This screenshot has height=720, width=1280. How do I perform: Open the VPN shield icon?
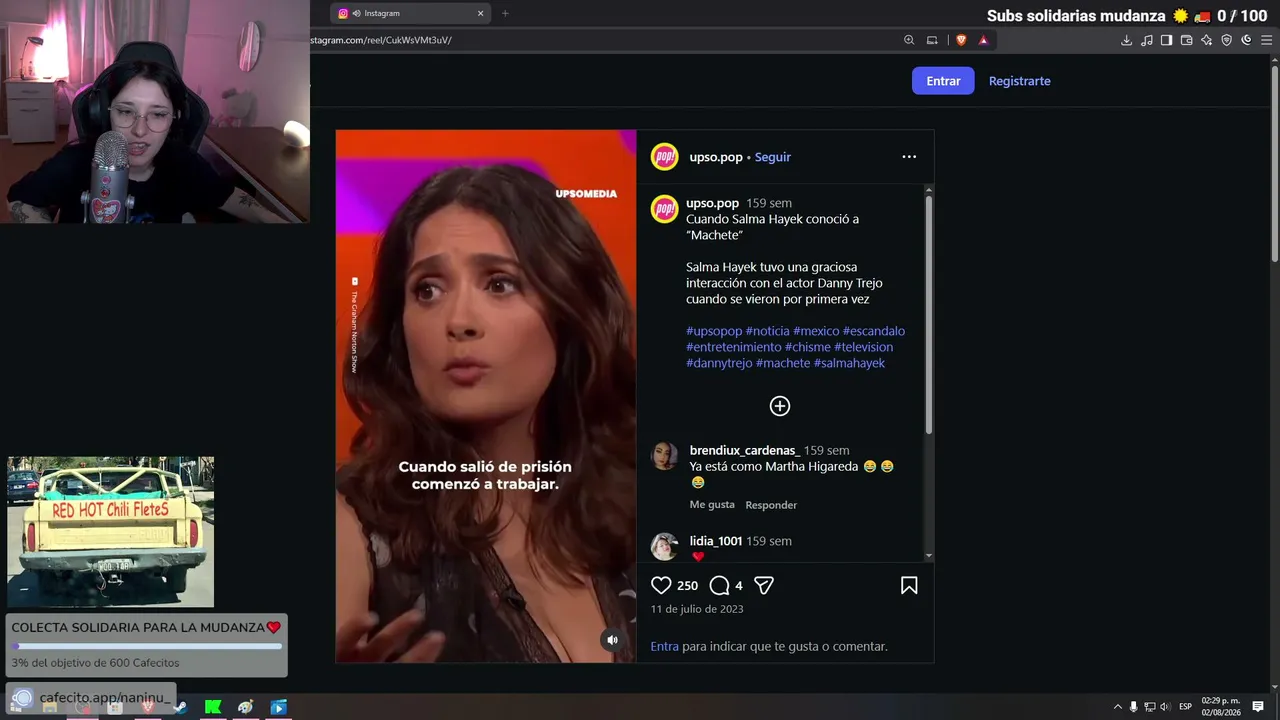coord(1227,40)
